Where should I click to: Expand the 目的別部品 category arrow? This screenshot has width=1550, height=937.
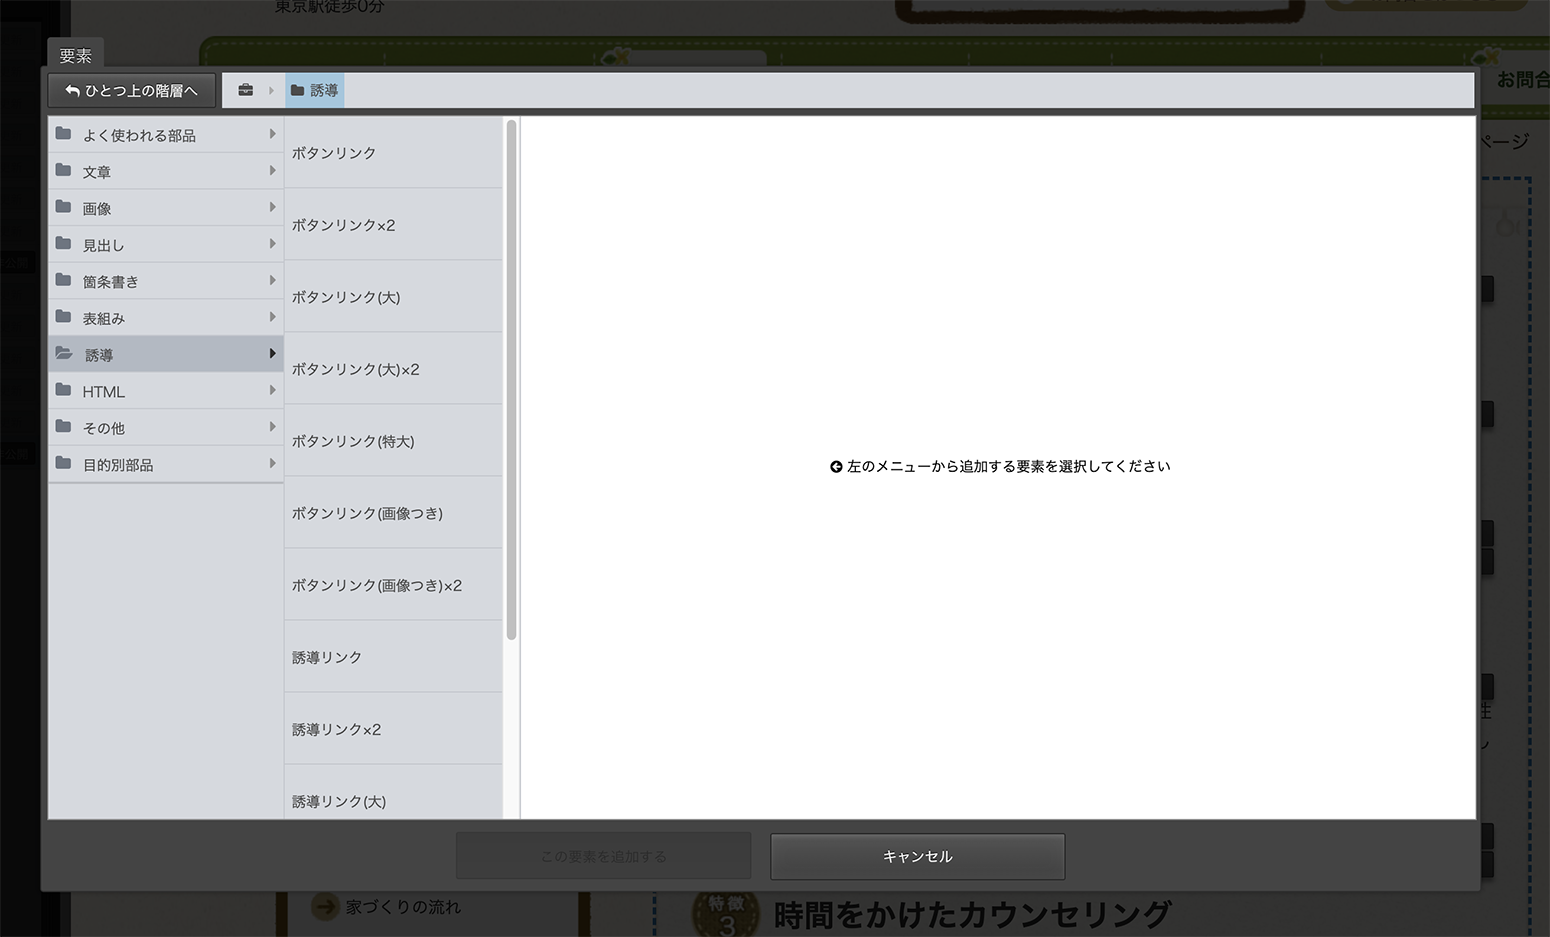pos(272,464)
